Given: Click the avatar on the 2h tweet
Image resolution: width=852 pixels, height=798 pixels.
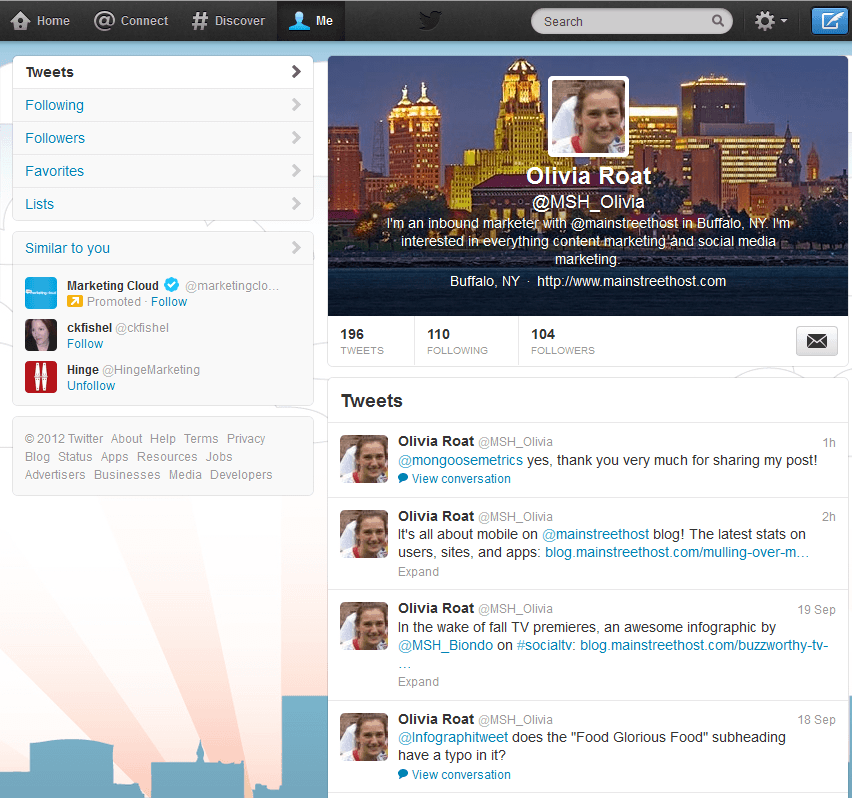Looking at the screenshot, I should (364, 534).
